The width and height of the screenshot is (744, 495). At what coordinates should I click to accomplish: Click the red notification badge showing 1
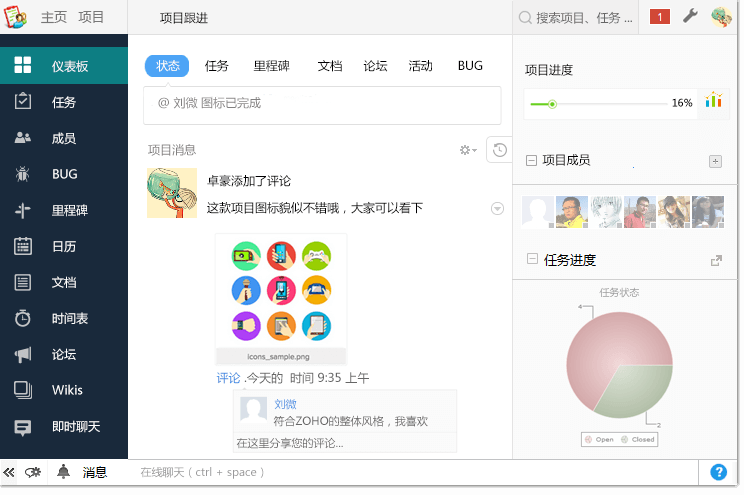(660, 17)
